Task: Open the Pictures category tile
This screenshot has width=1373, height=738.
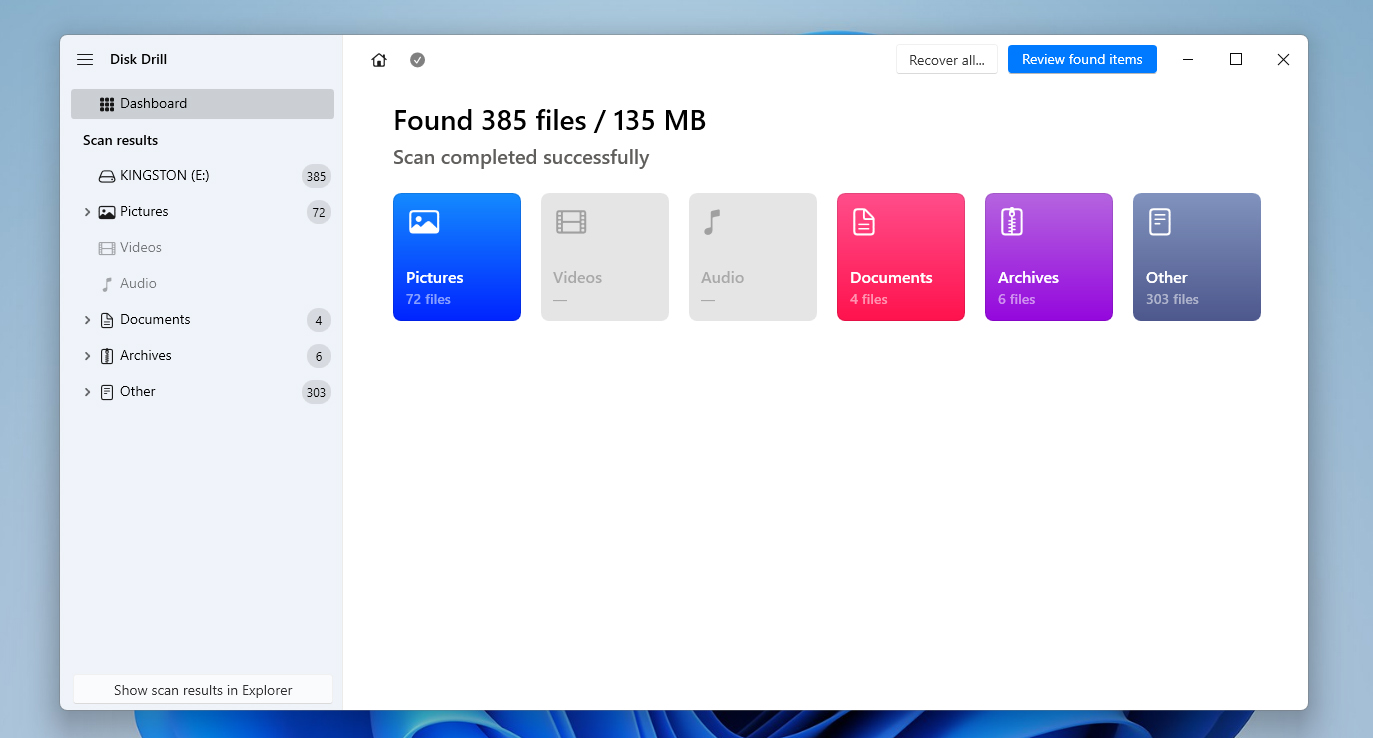Action: click(457, 257)
